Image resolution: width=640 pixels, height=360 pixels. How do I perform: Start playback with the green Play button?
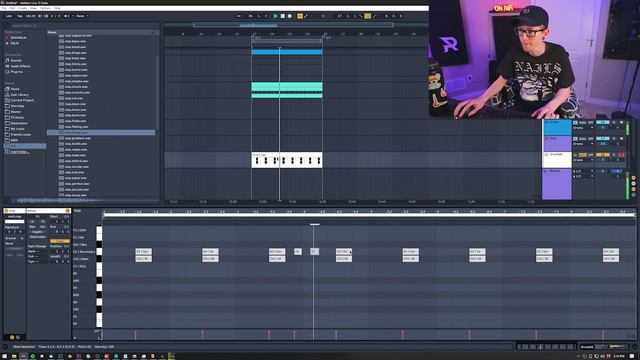pyautogui.click(x=276, y=16)
